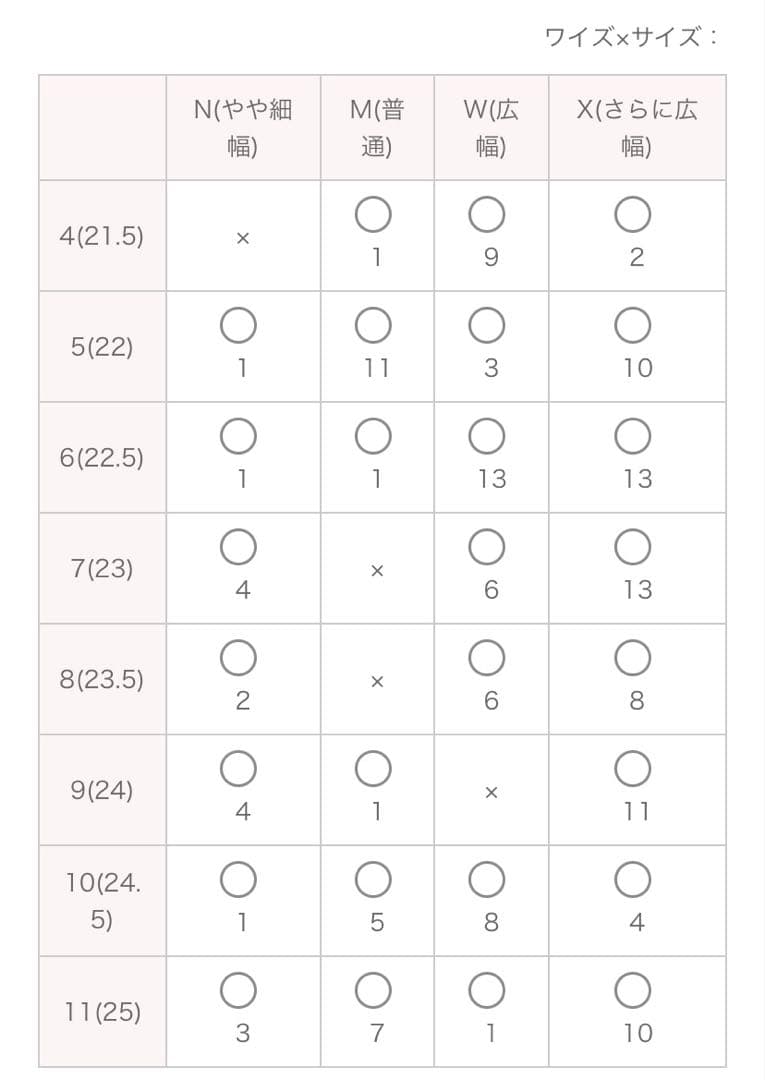The width and height of the screenshot is (765, 1080).
Task: Choose size 6(22.5) W width circle
Action: point(487,437)
